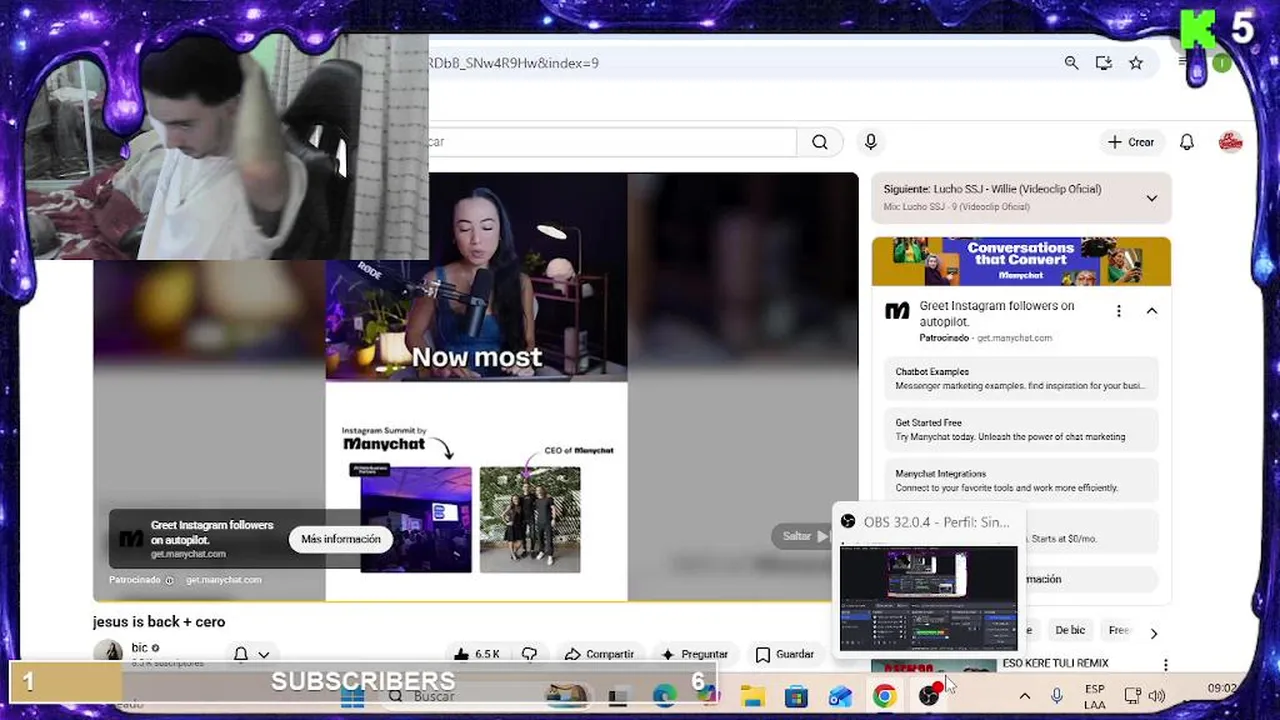Bookmark this page with the star icon
The image size is (1280, 720).
(x=1136, y=63)
